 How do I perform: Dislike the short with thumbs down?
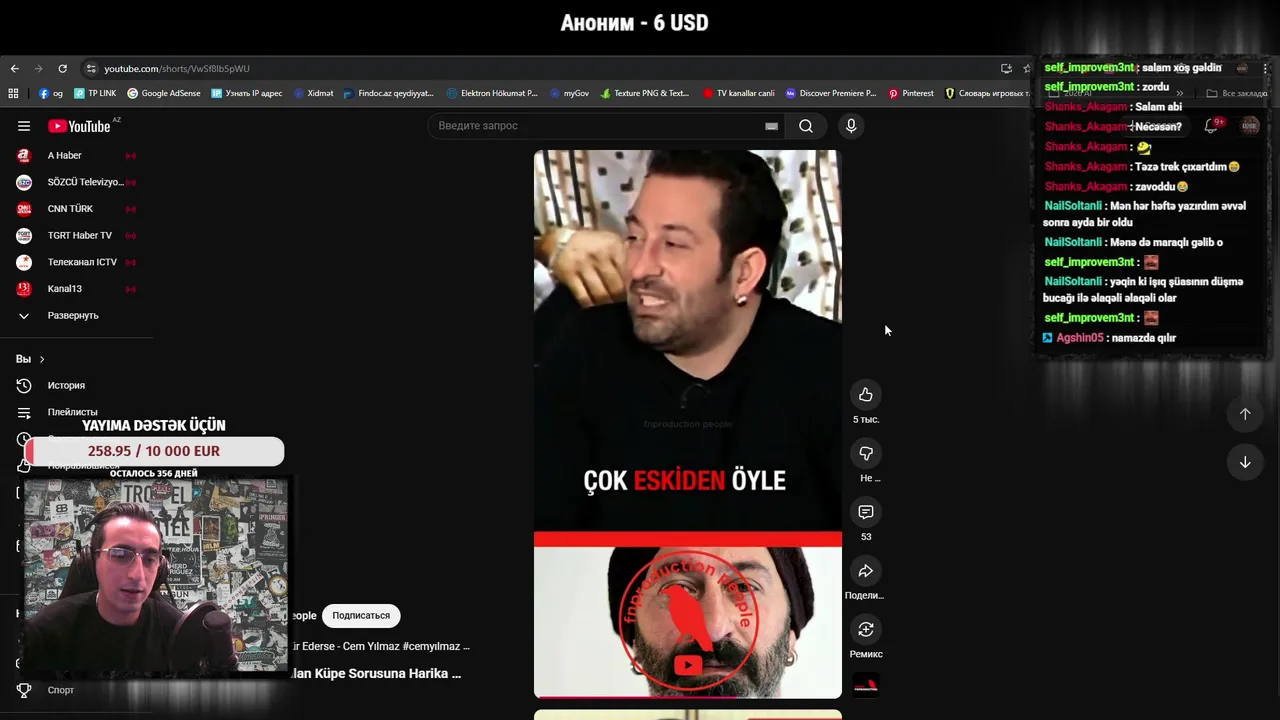pos(866,453)
